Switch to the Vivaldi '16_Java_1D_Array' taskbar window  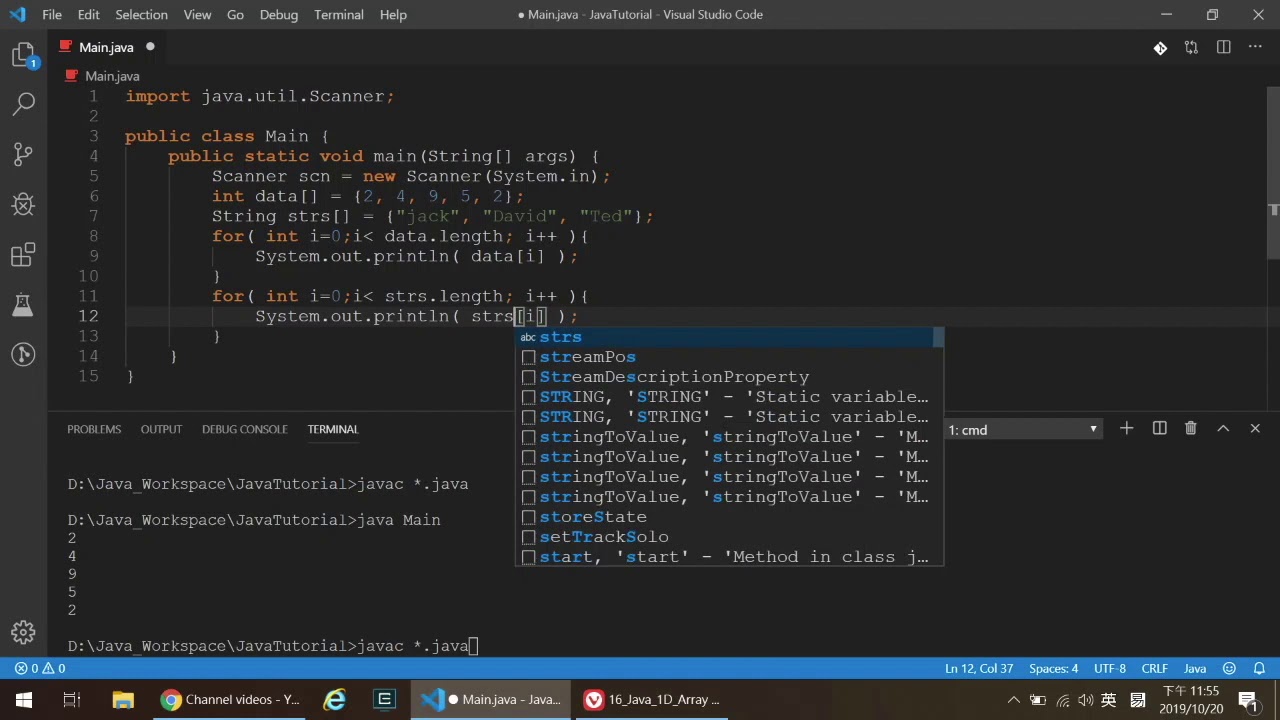pos(653,700)
